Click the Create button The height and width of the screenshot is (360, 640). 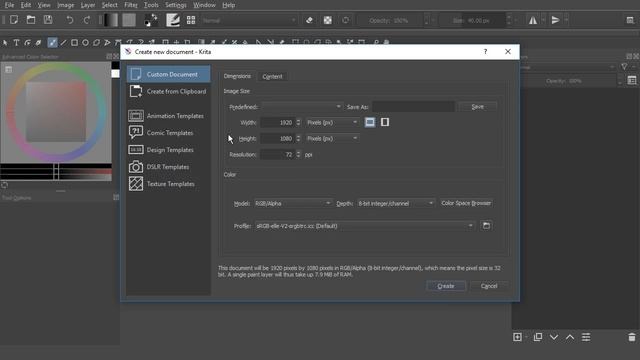coord(446,286)
